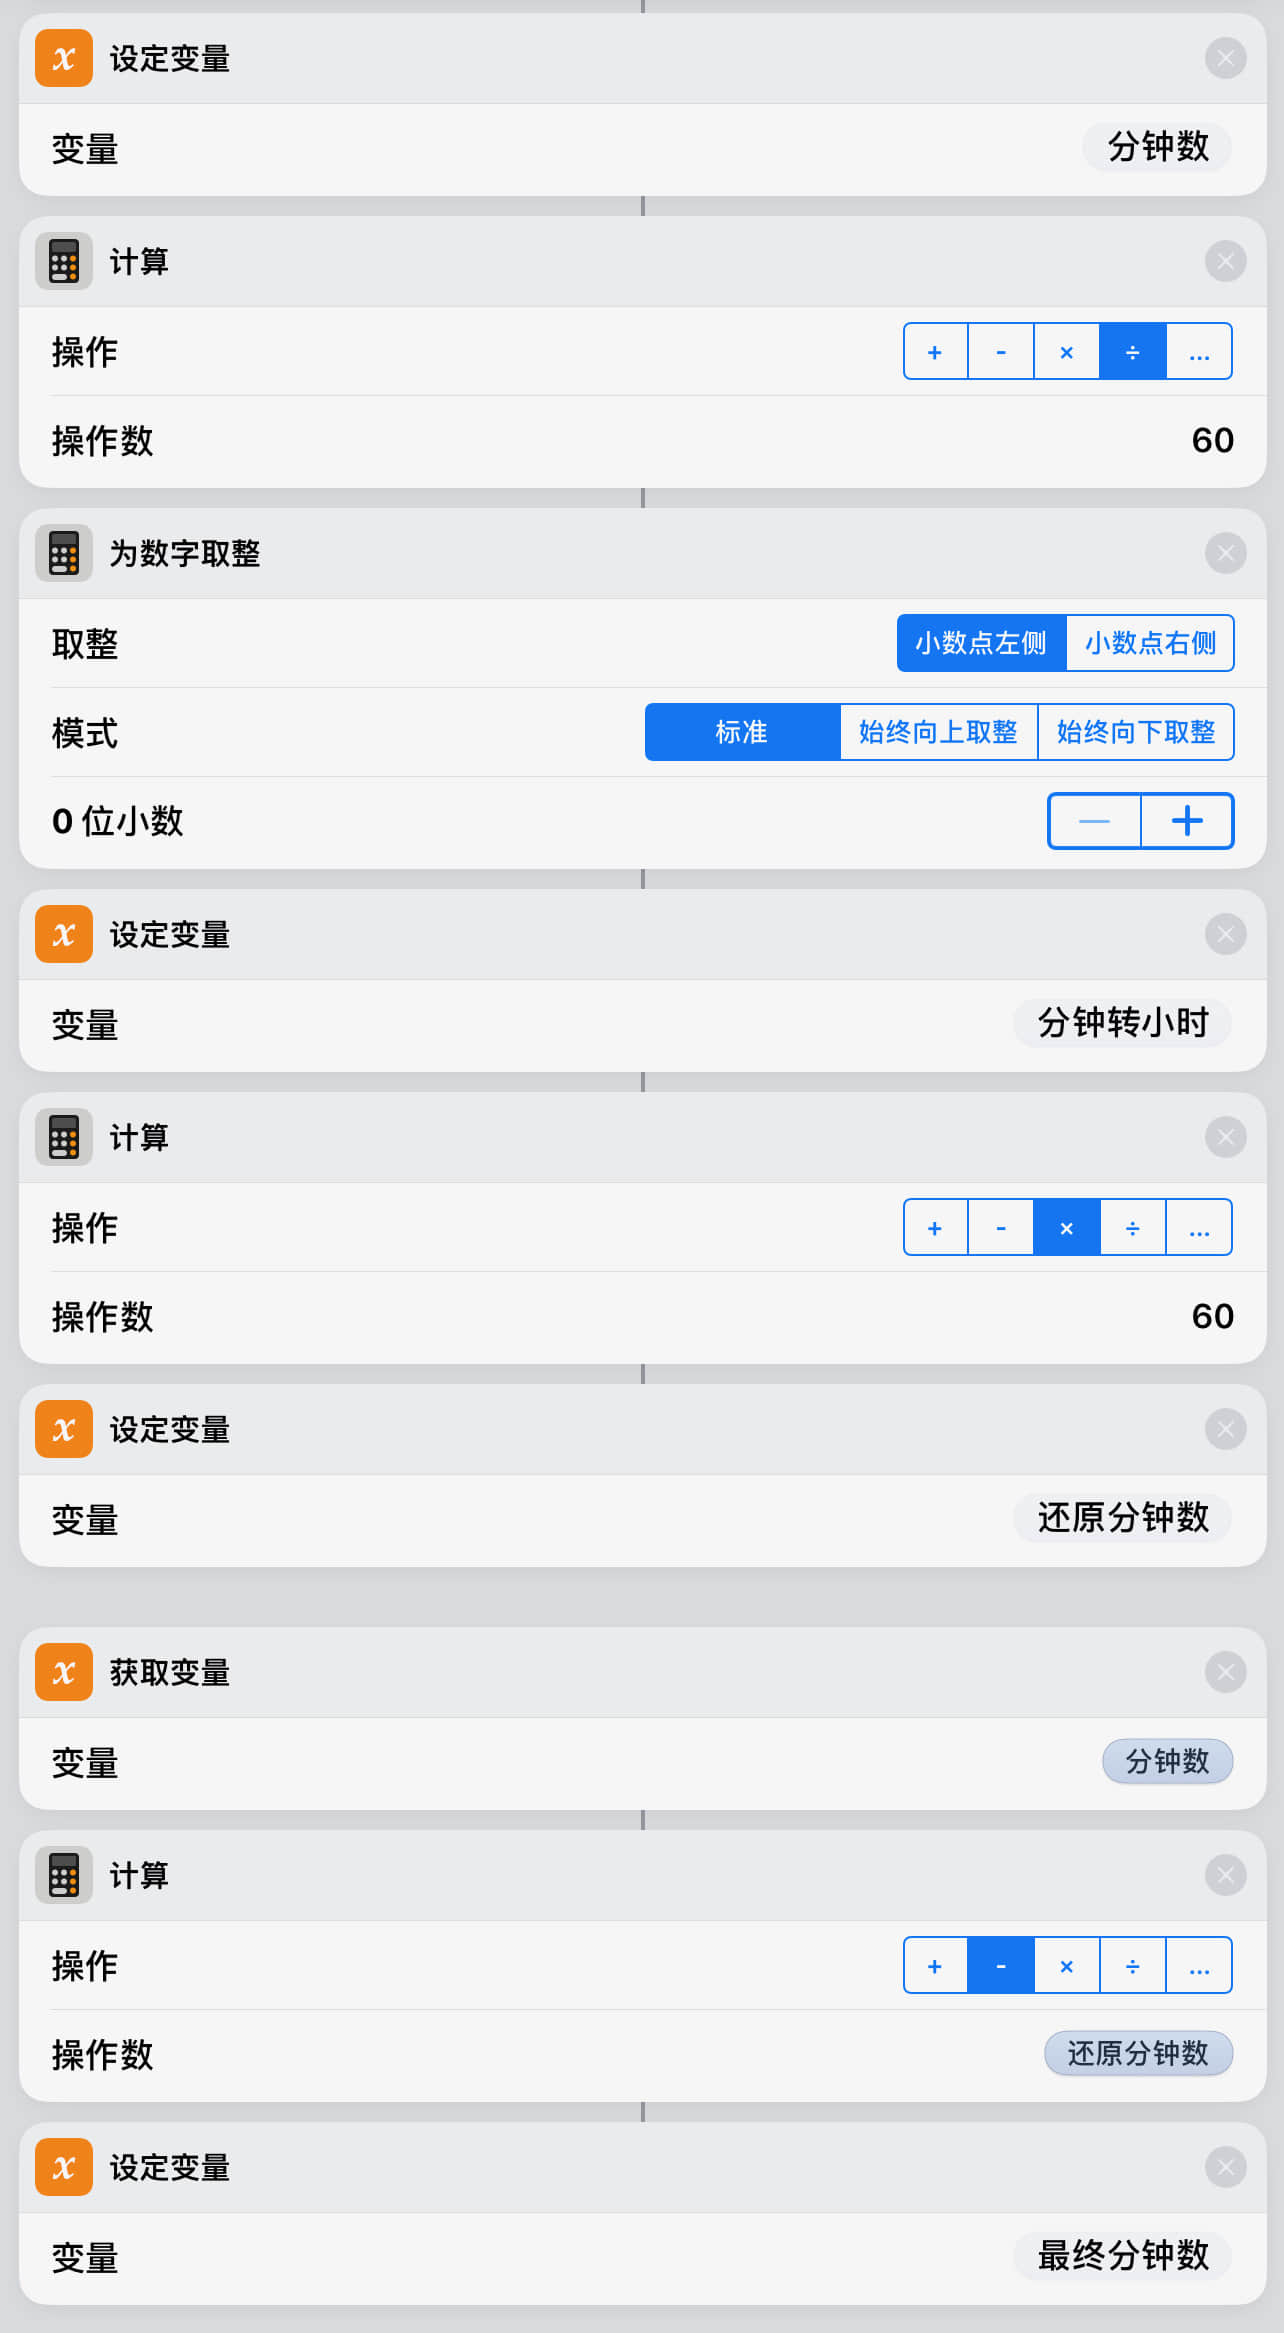
Task: Remove the last 设定变量 action via its X icon
Action: coord(1225,2168)
